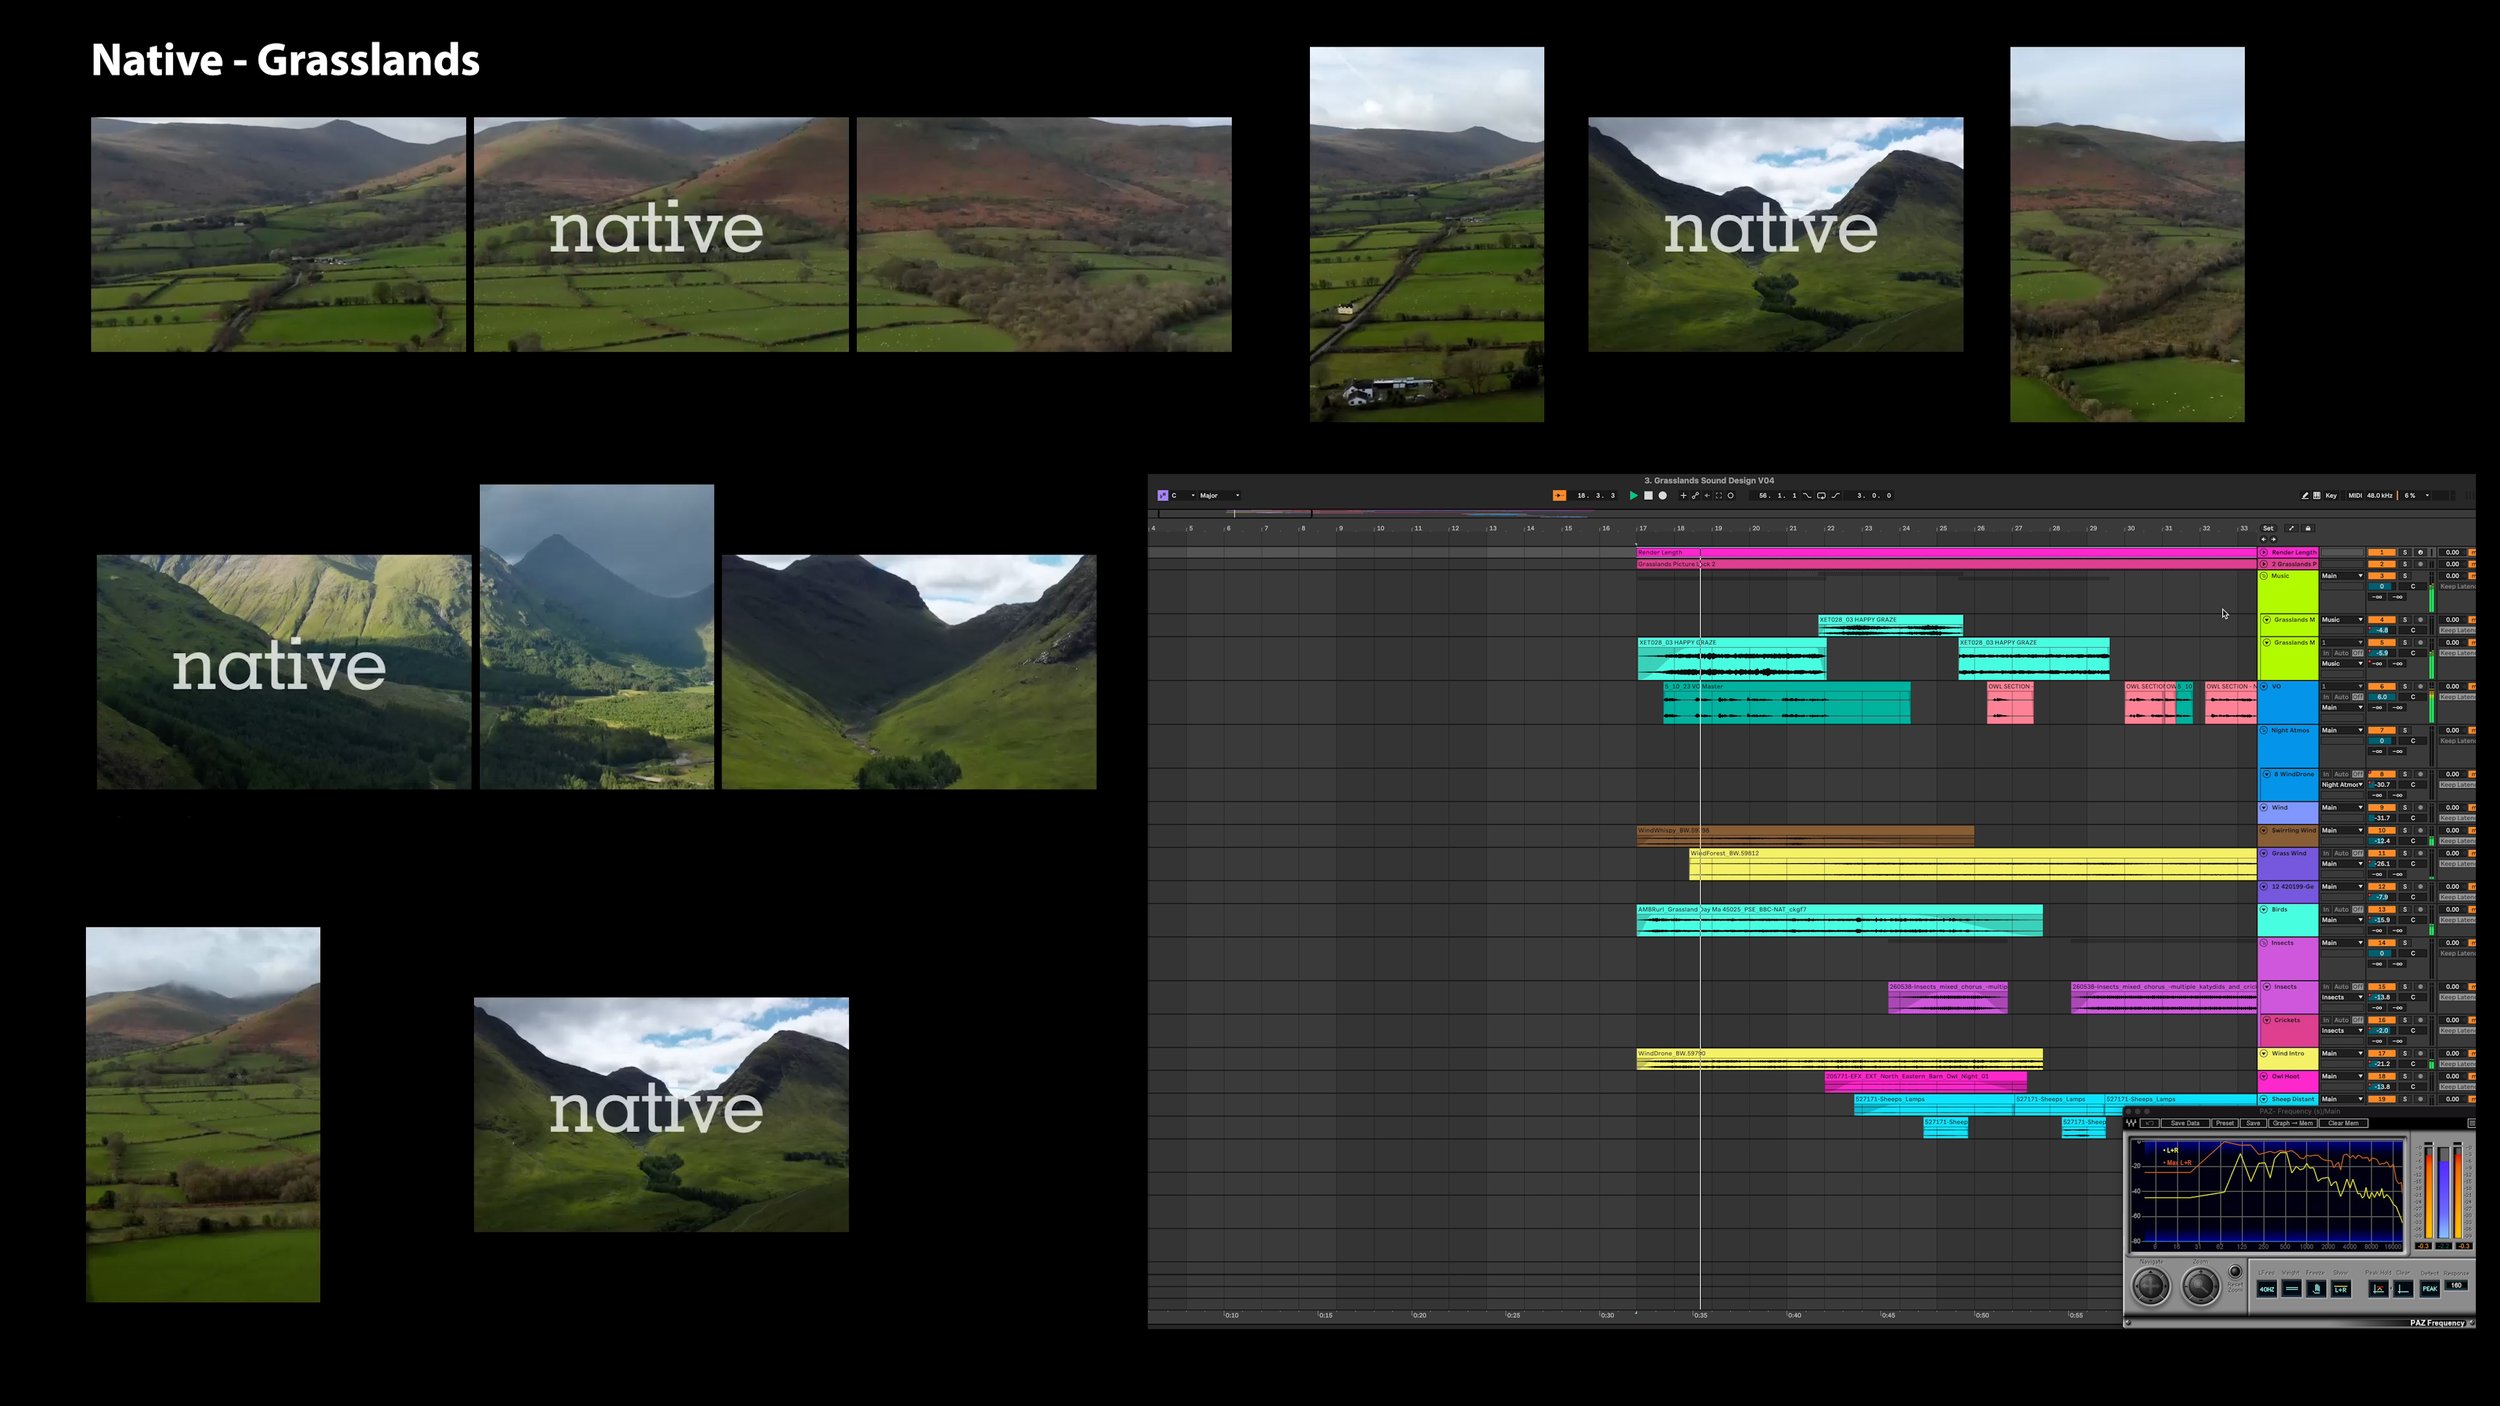Click the Reset Zoom knob in PAZ
Screen dimensions: 2500x1406
coord(2235,1271)
